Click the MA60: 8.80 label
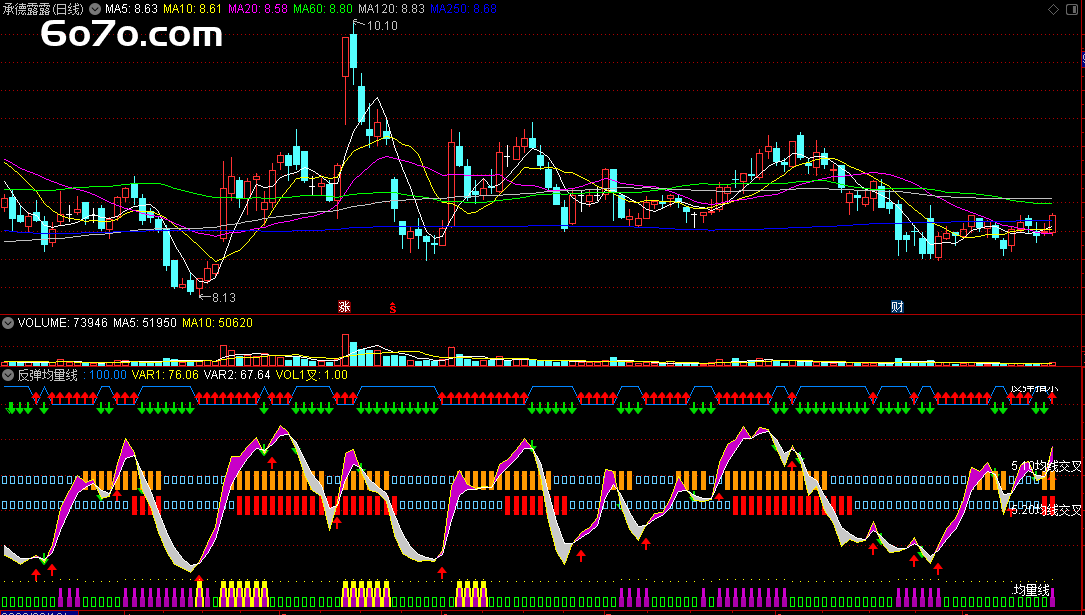1085x615 pixels. [322, 9]
